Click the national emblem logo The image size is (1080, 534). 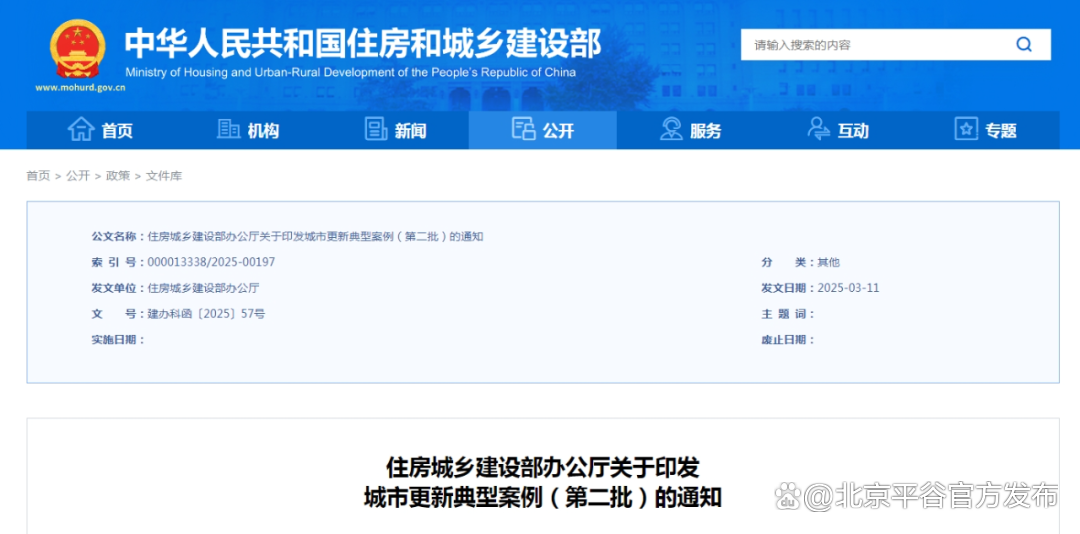pyautogui.click(x=78, y=49)
